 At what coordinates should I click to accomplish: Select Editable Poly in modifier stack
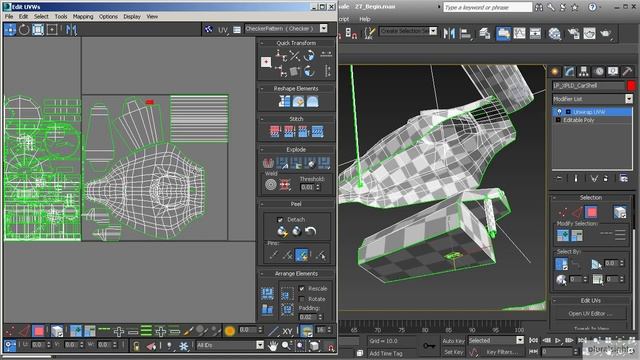point(579,120)
